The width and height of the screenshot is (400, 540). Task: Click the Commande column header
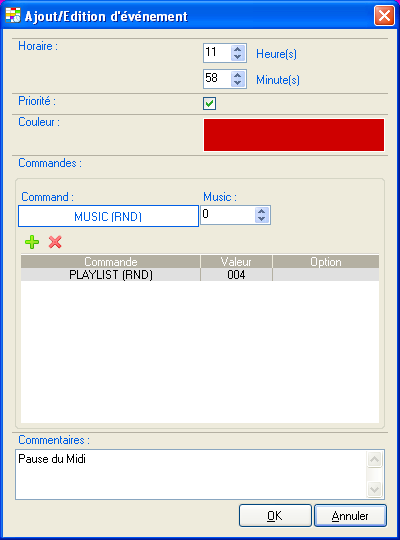(x=111, y=262)
